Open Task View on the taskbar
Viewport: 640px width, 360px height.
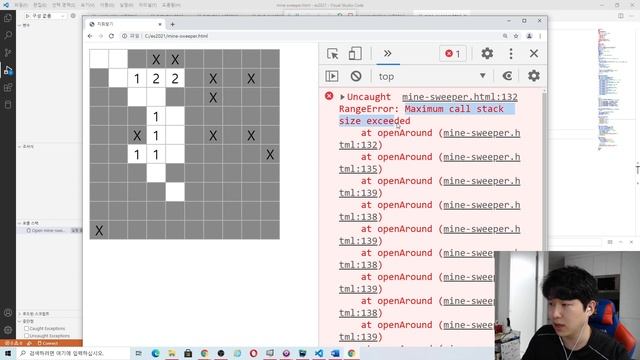point(139,353)
